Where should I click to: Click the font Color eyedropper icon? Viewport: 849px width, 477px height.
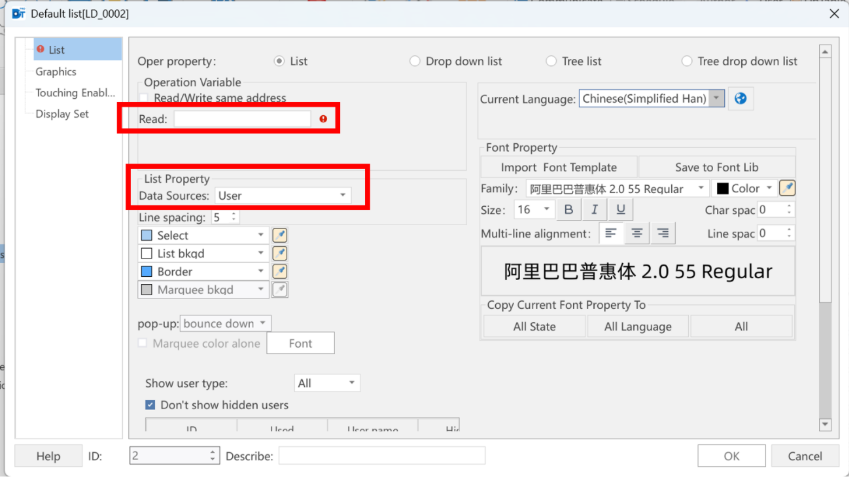[787, 188]
